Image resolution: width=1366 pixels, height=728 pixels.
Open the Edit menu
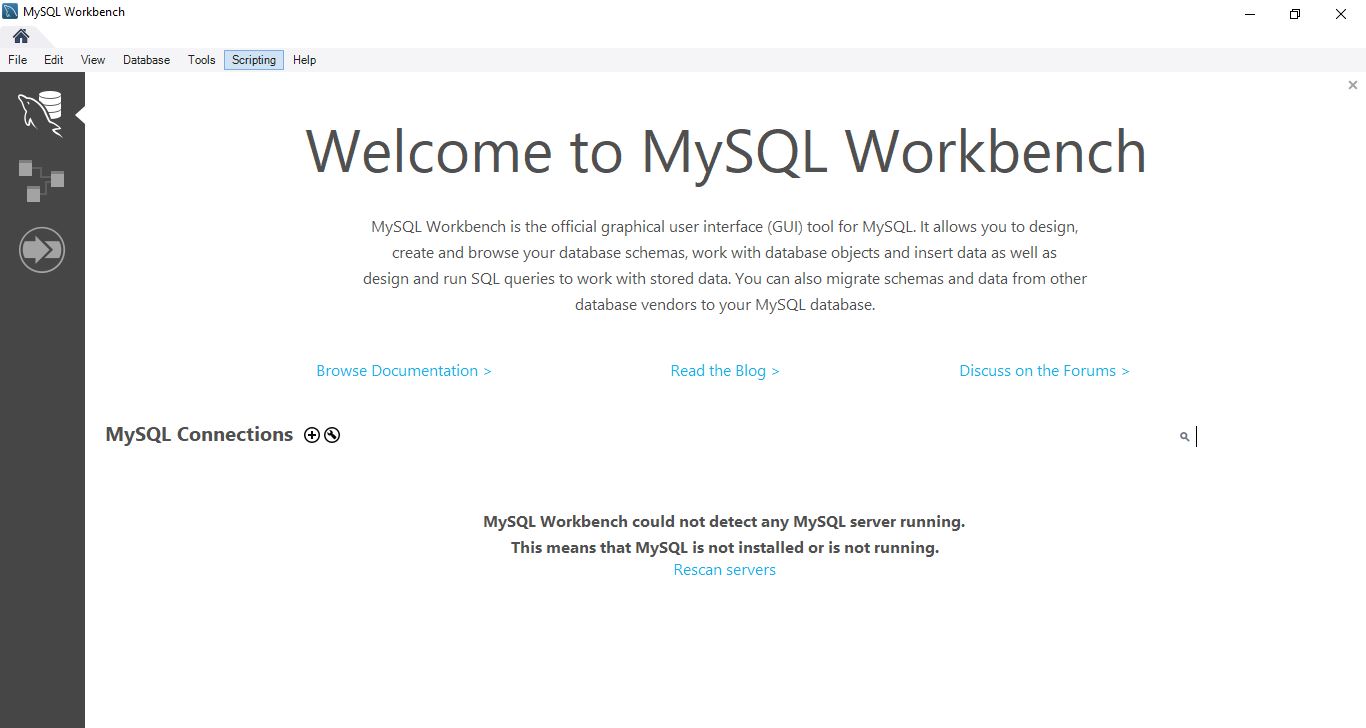(54, 60)
